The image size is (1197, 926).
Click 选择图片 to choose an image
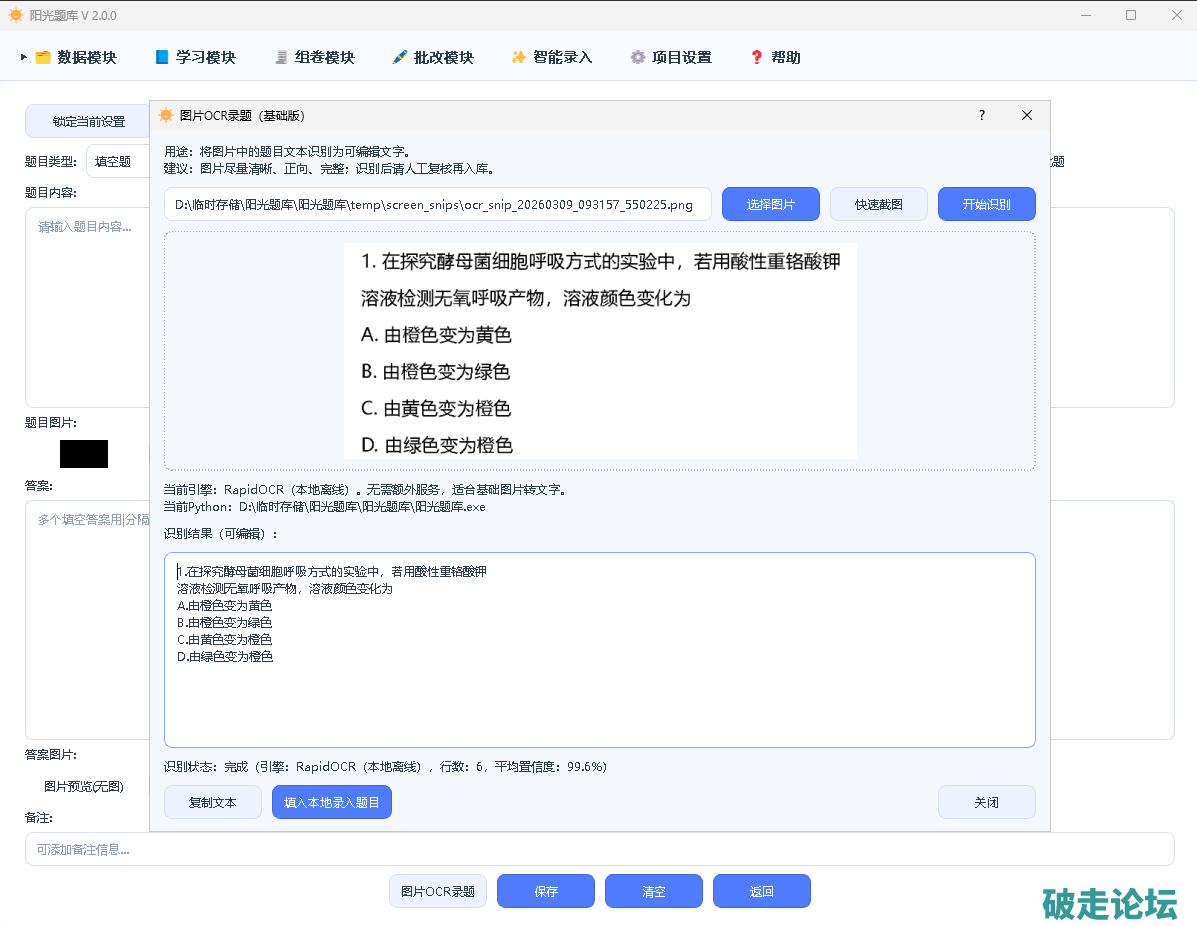pos(771,204)
